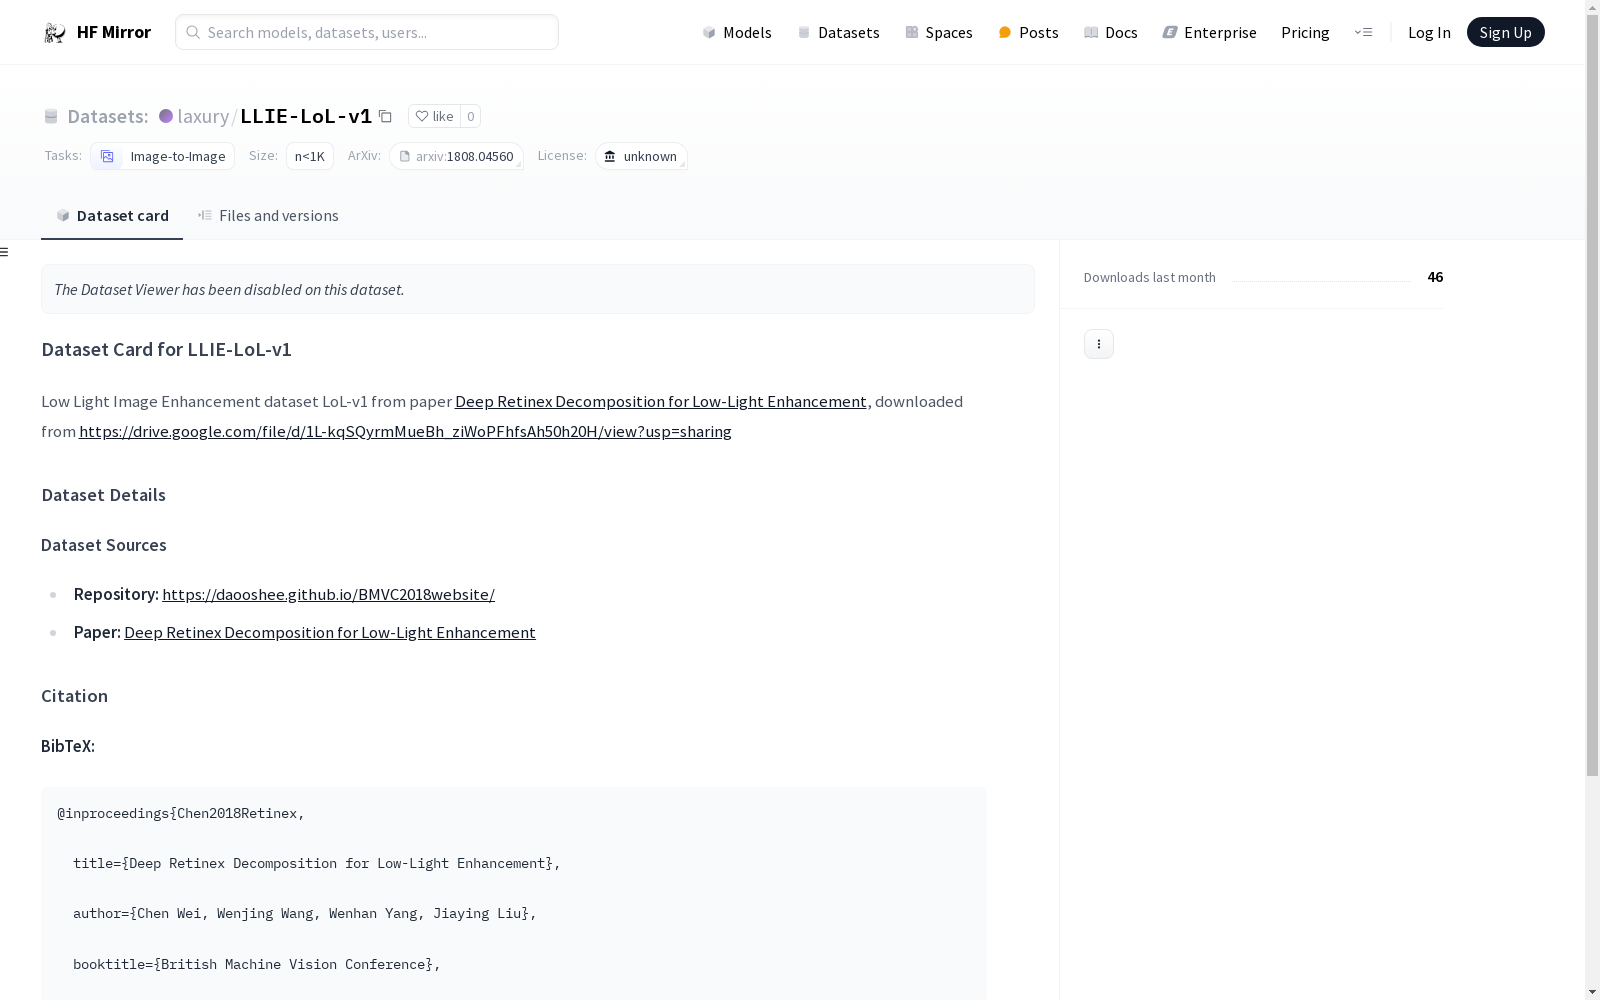This screenshot has width=1600, height=1000.
Task: Click the scrollbar down arrow
Action: pos(1592,992)
